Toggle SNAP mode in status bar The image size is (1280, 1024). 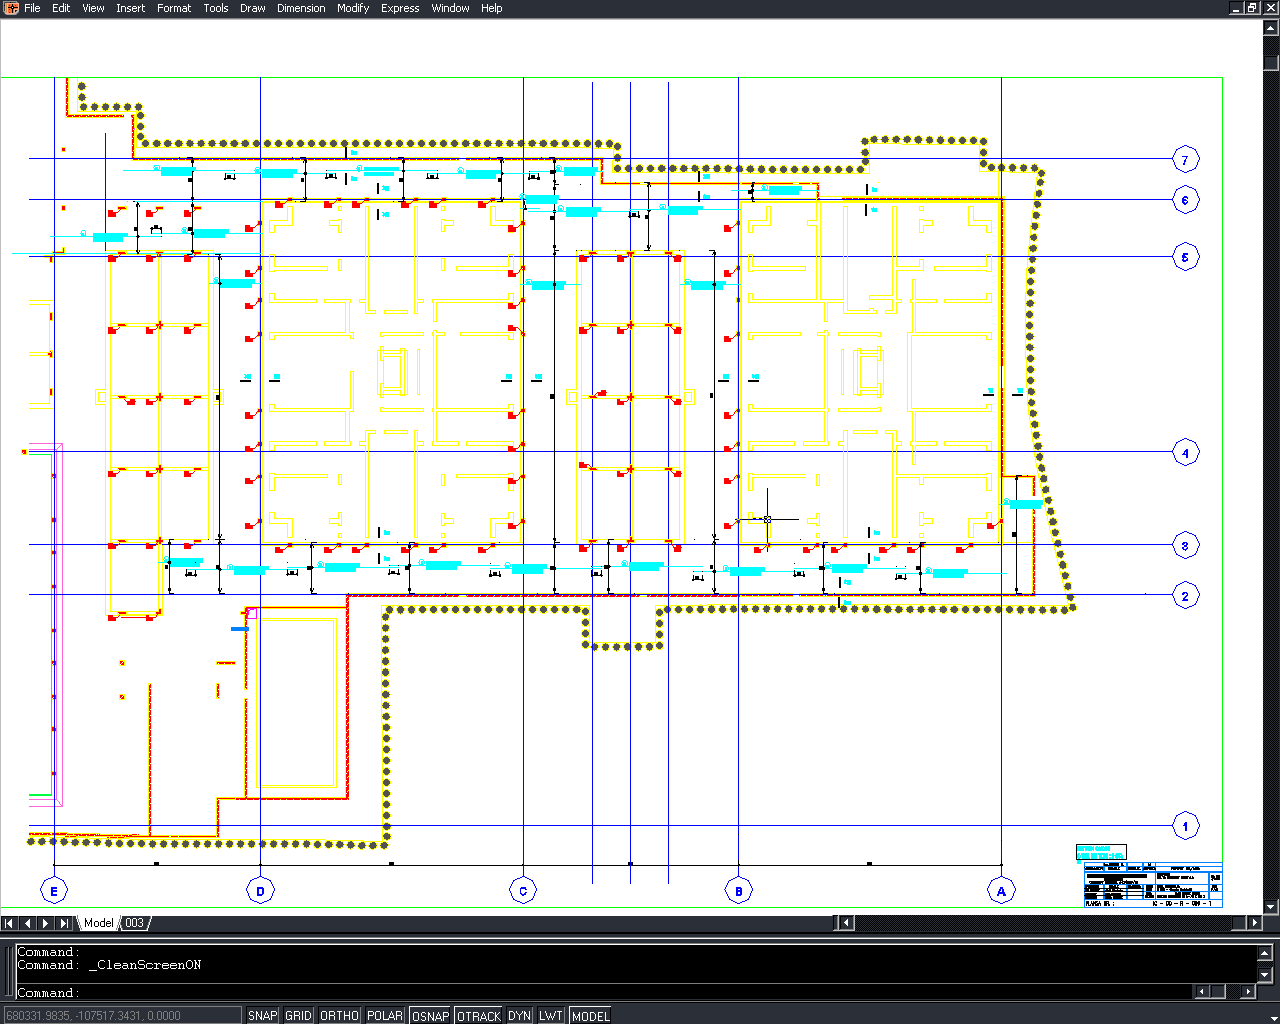click(x=263, y=1015)
